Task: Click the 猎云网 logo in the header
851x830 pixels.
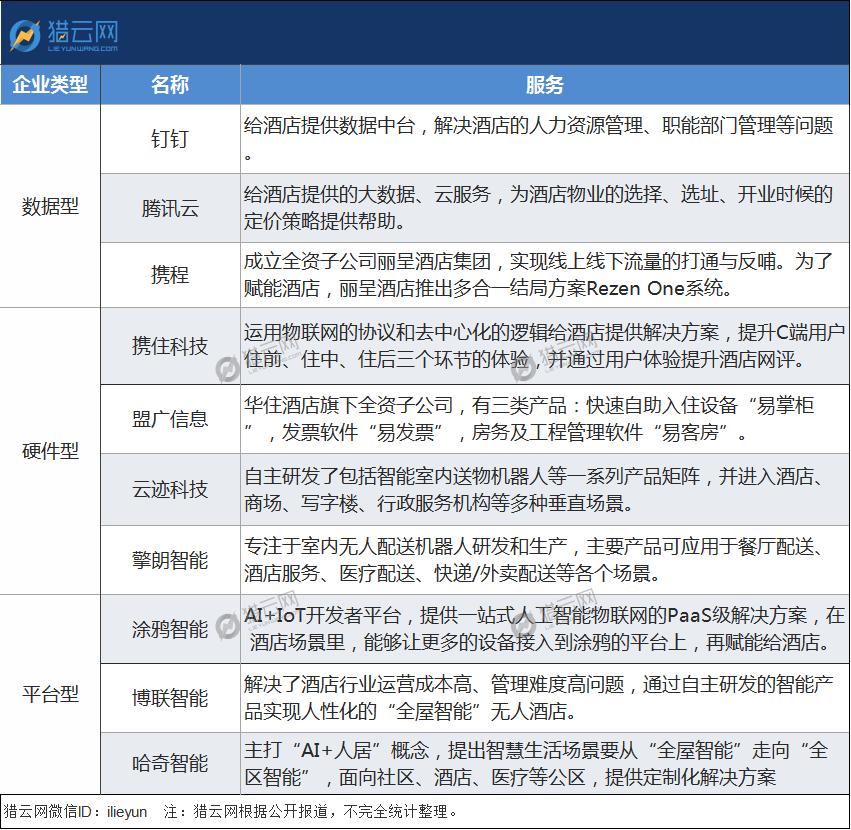Action: (63, 35)
